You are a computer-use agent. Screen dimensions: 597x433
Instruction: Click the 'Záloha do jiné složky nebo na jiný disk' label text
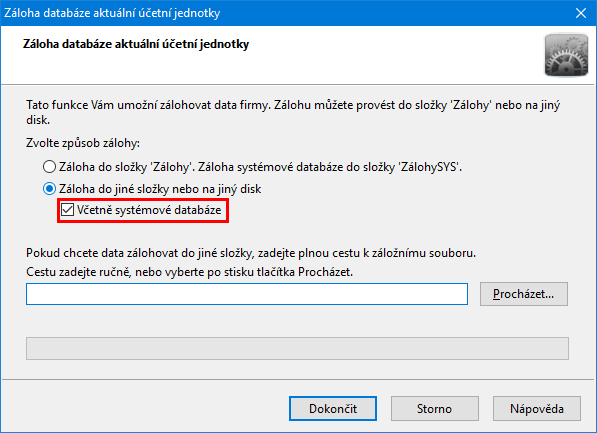[160, 189]
